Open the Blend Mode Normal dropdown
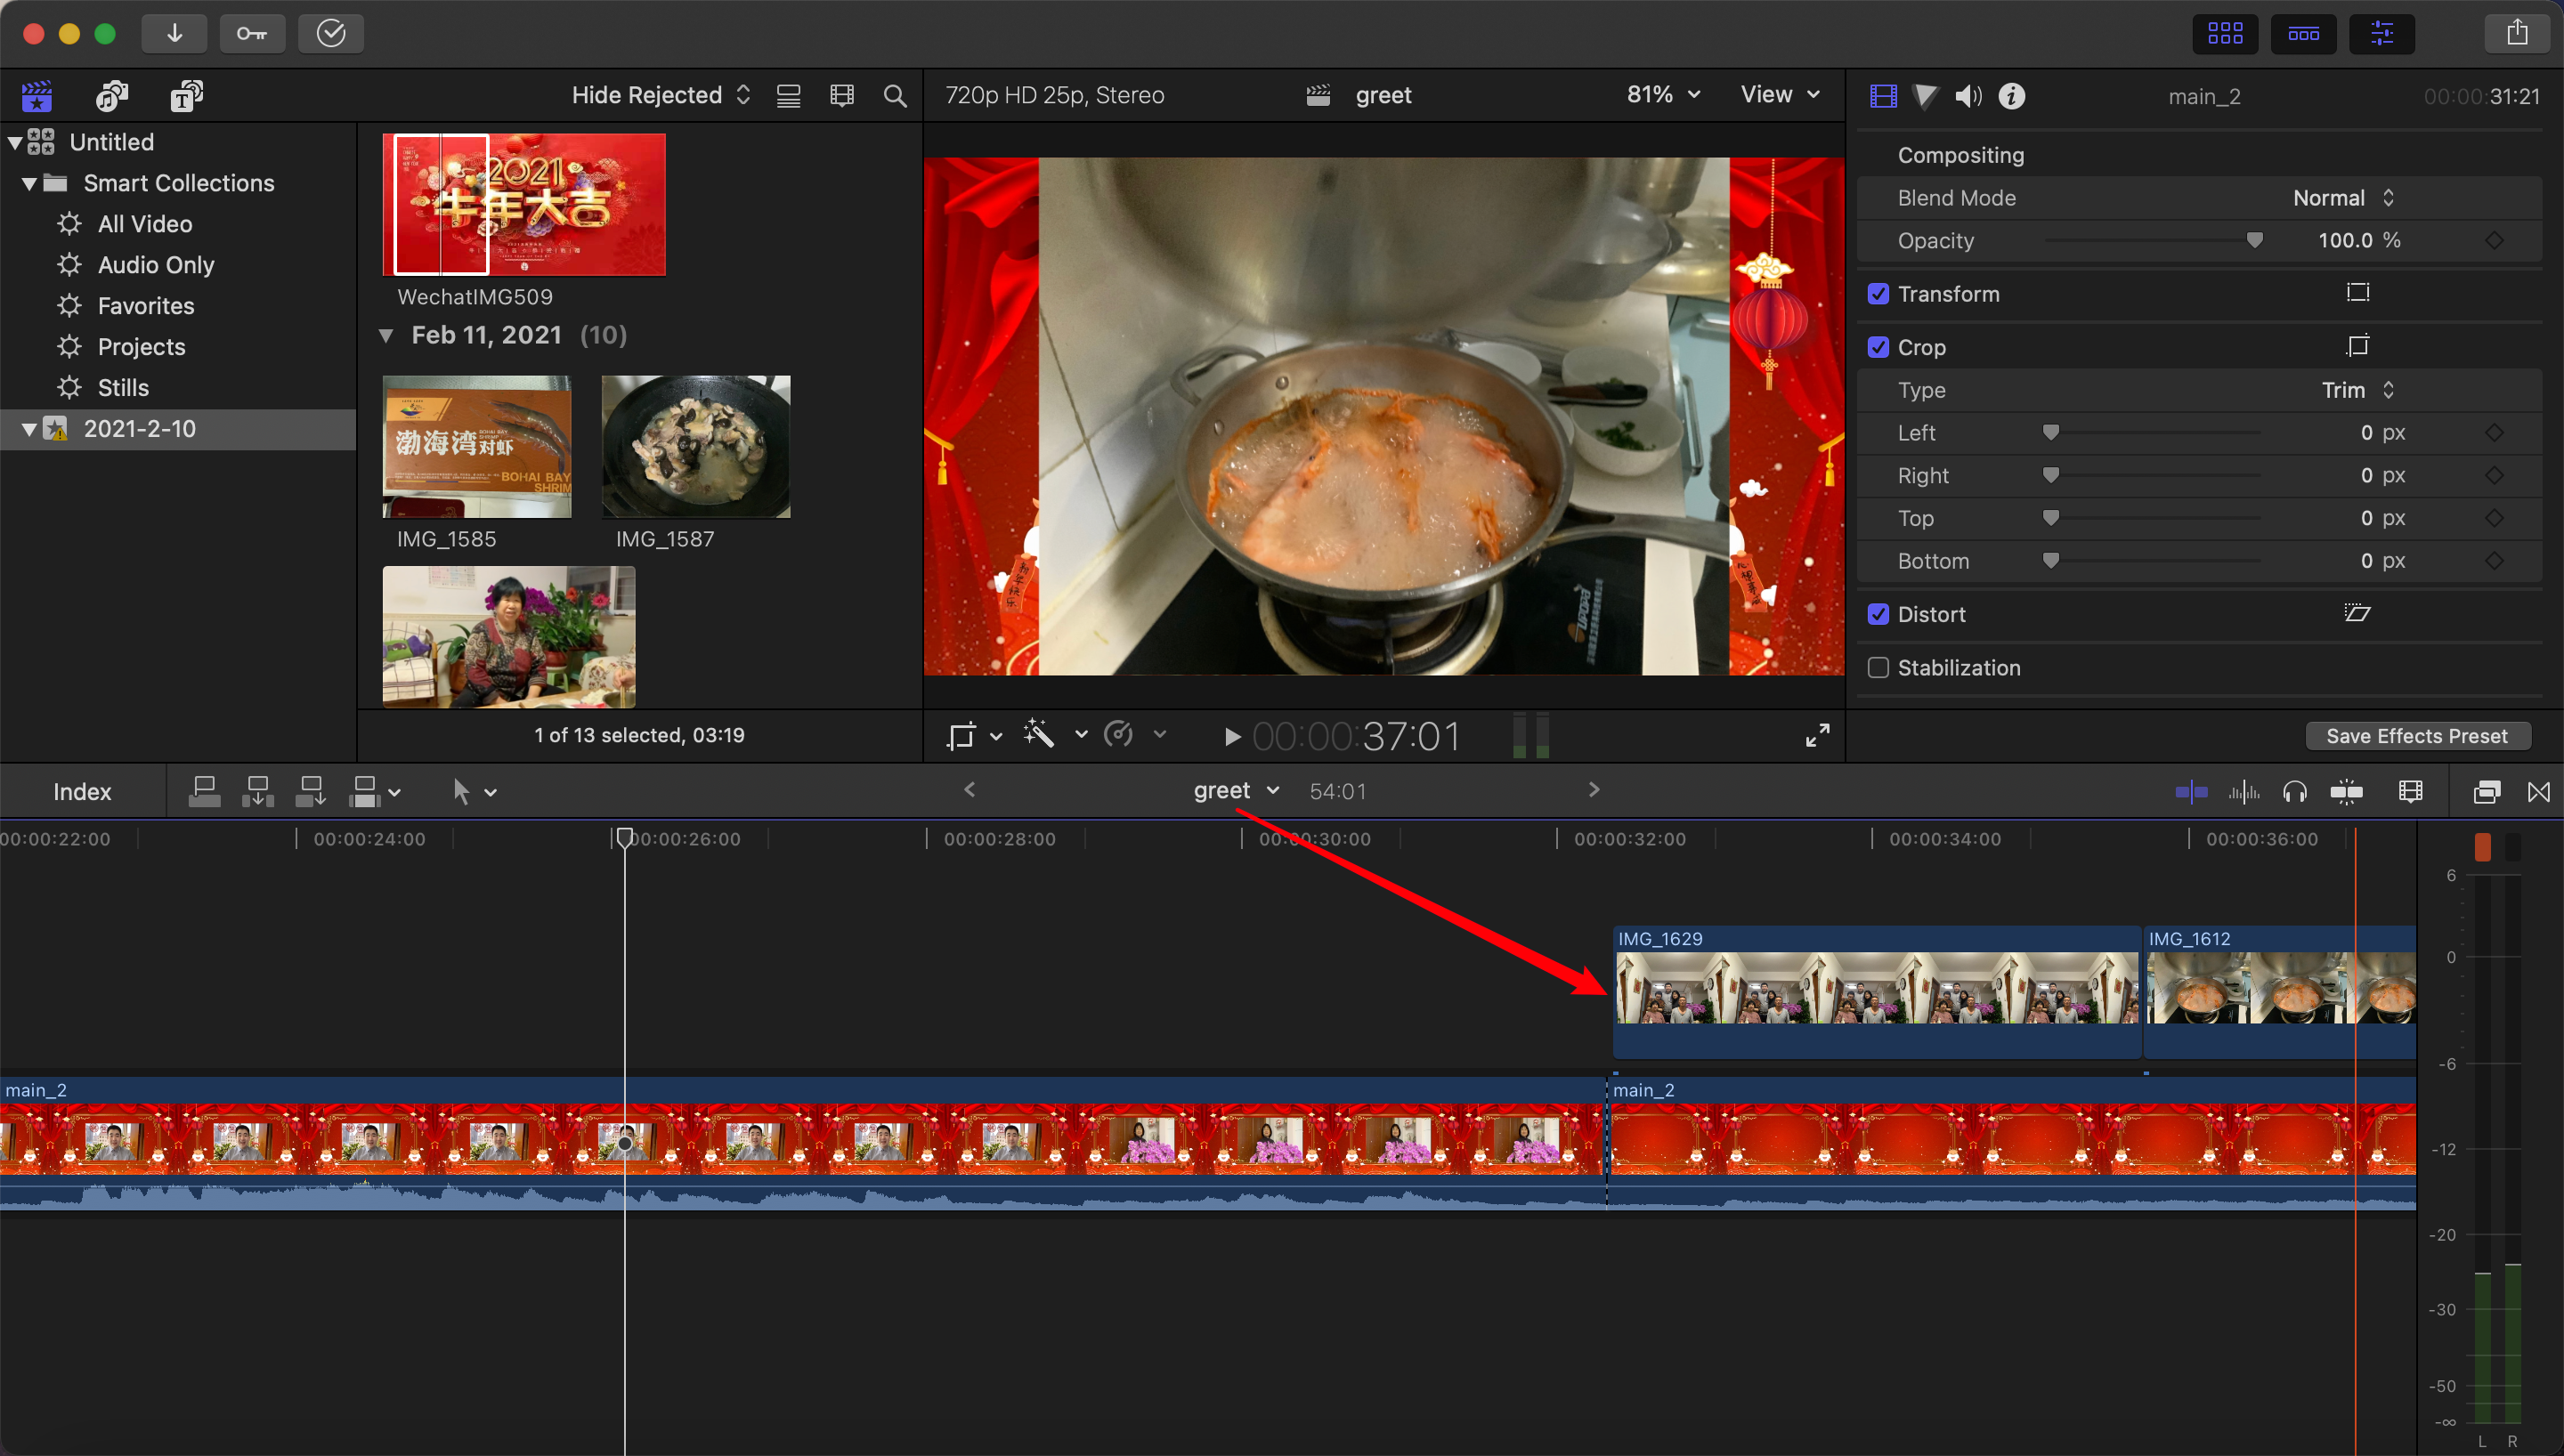Image resolution: width=2564 pixels, height=1456 pixels. click(2343, 198)
